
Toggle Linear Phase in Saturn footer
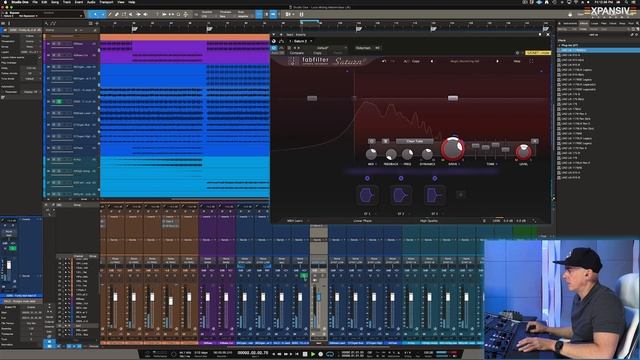362,221
